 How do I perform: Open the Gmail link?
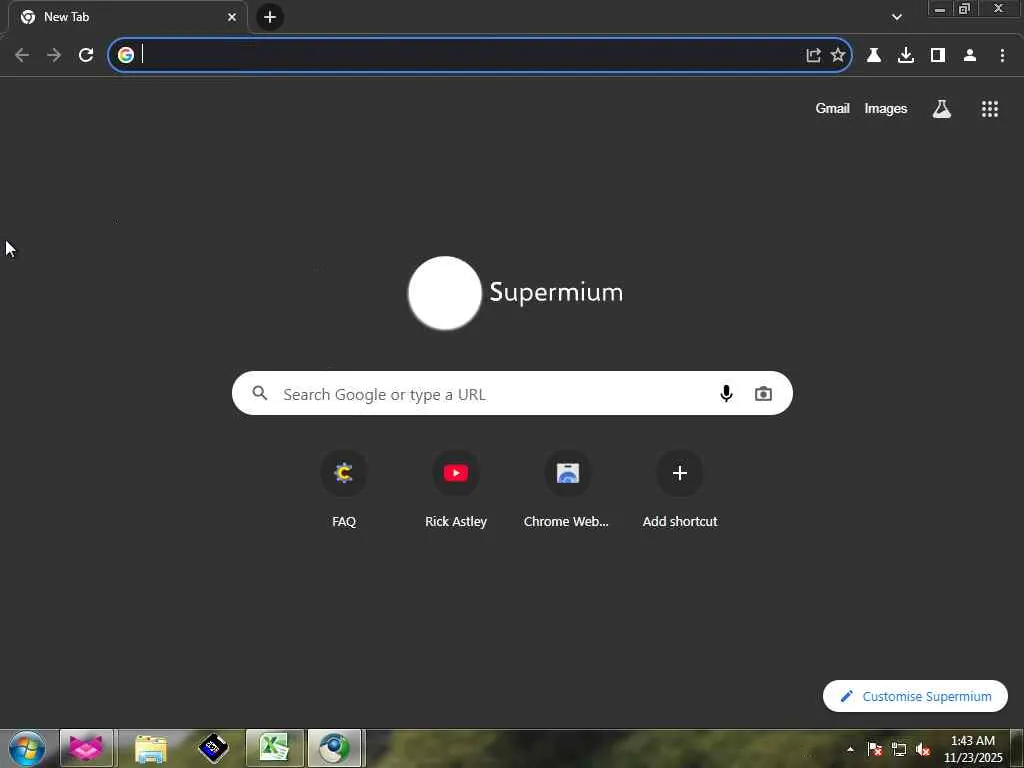coord(832,108)
